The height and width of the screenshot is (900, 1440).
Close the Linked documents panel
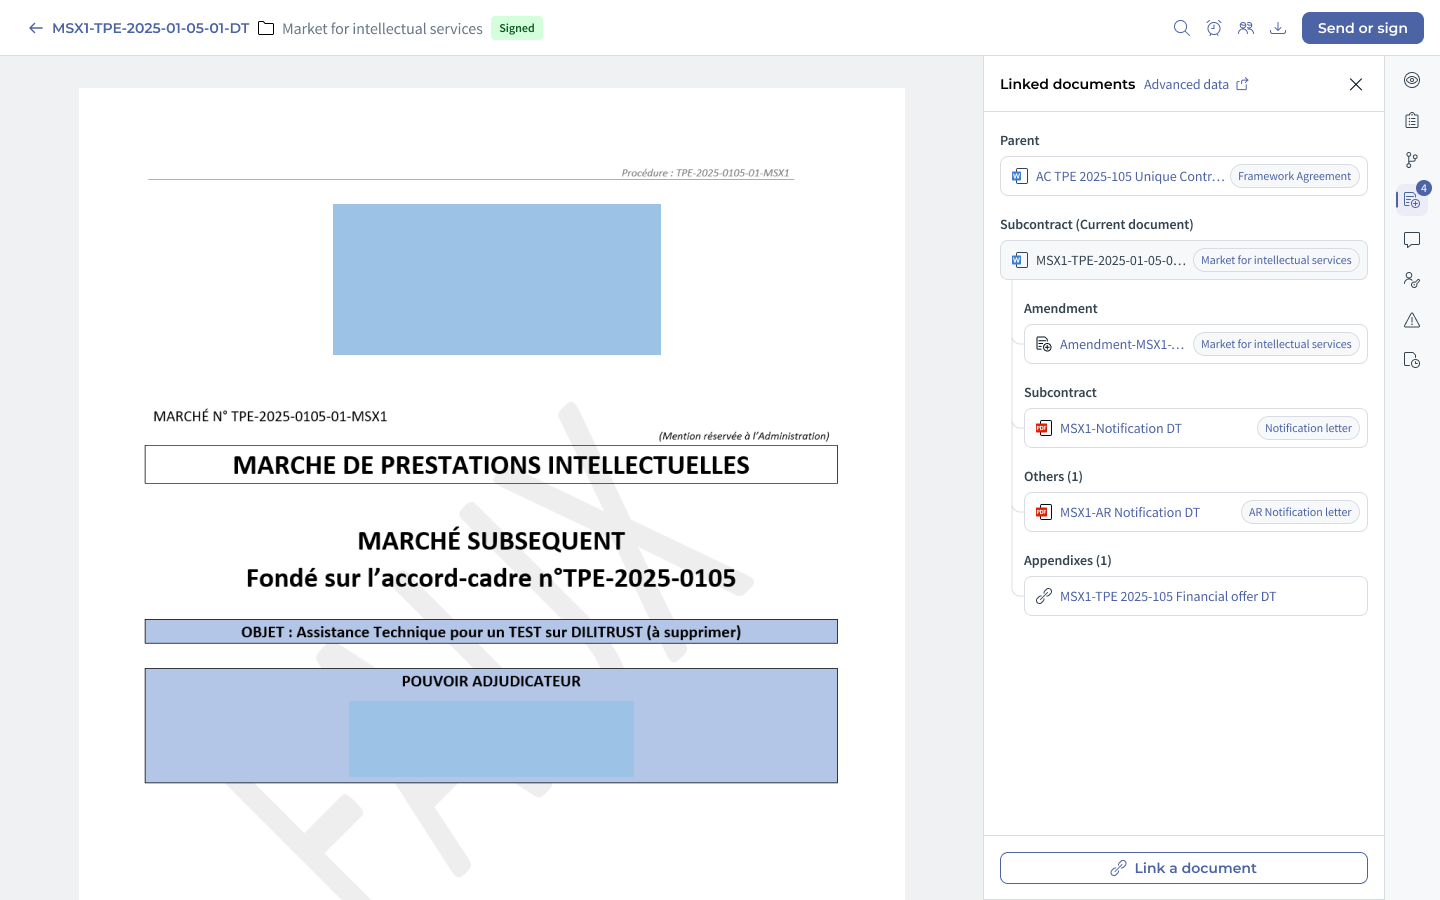(x=1356, y=84)
